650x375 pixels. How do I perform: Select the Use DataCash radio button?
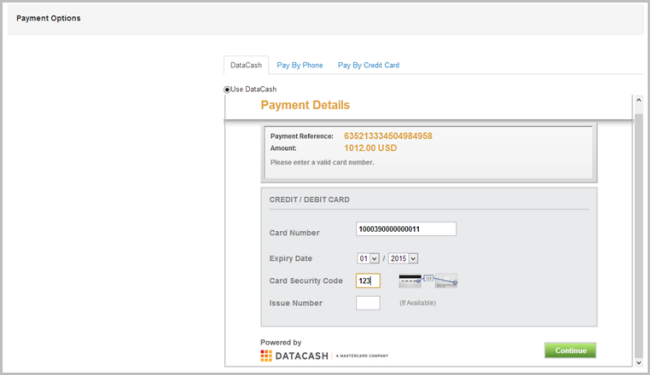[227, 90]
